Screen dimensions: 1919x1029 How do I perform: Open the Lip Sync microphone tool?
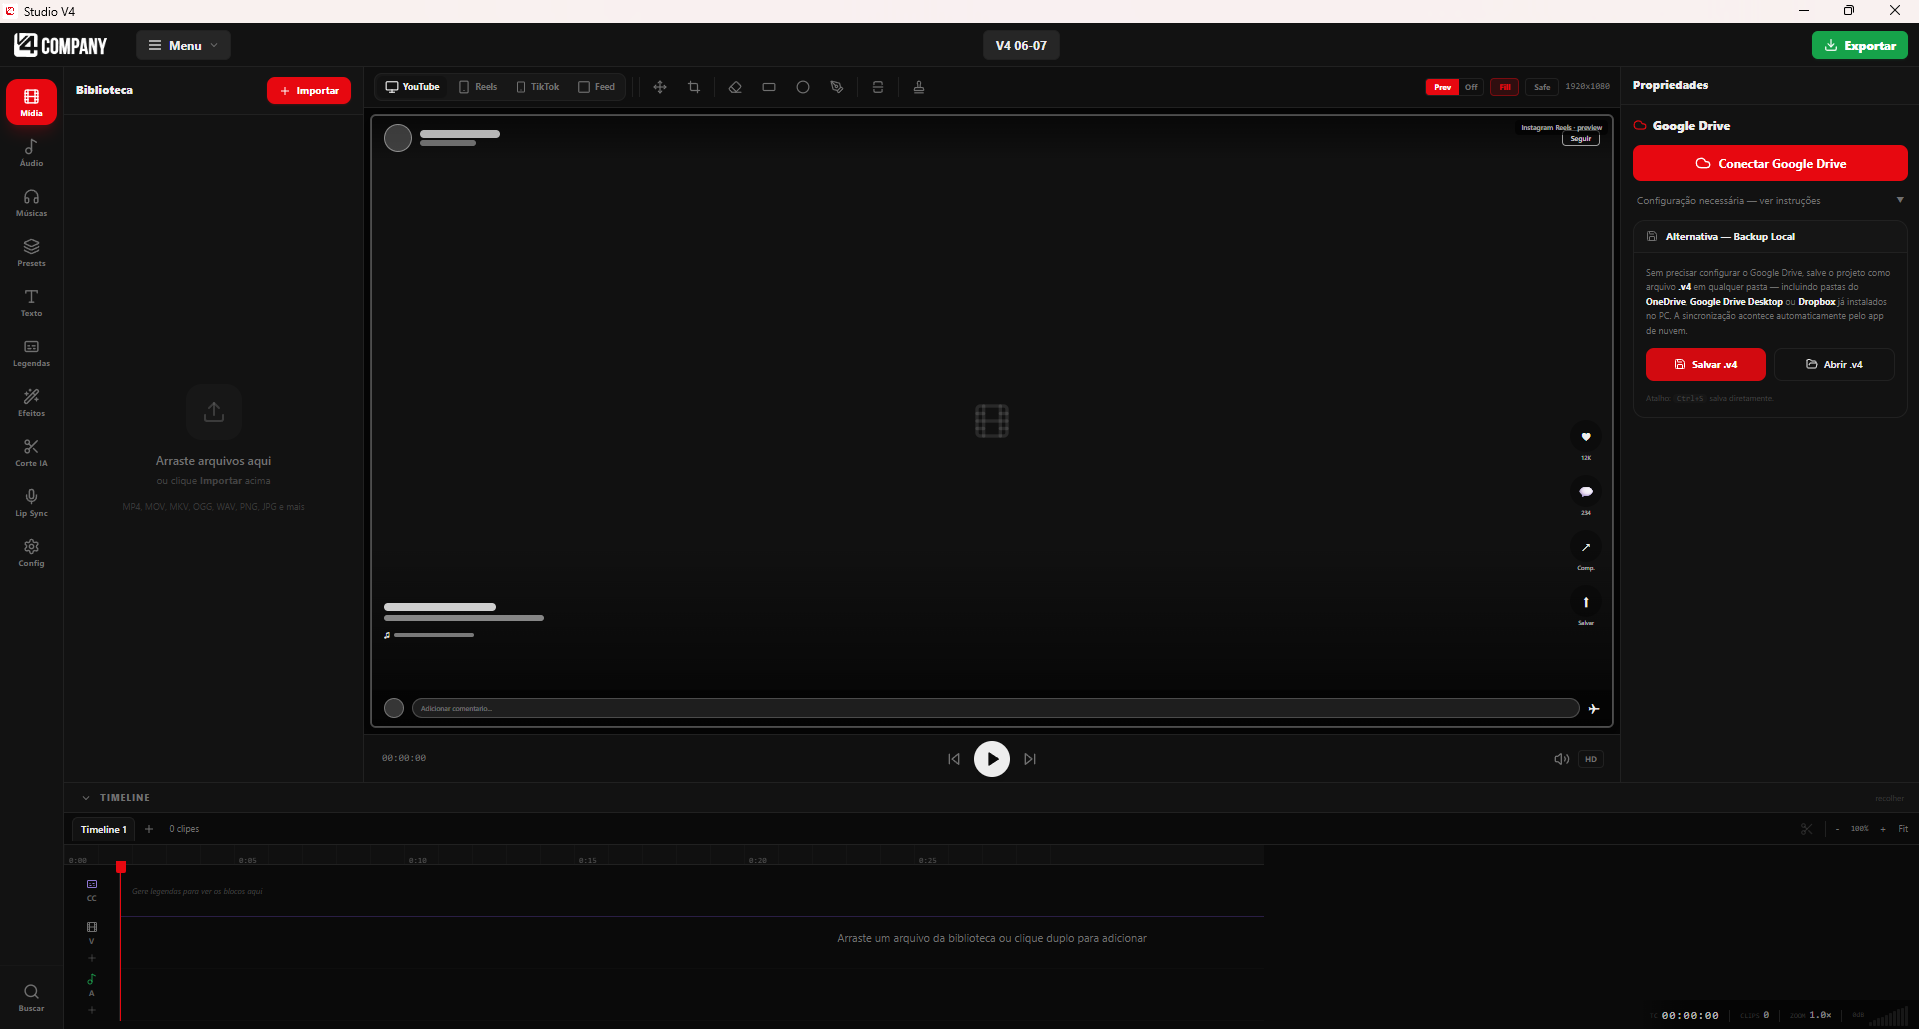point(31,502)
